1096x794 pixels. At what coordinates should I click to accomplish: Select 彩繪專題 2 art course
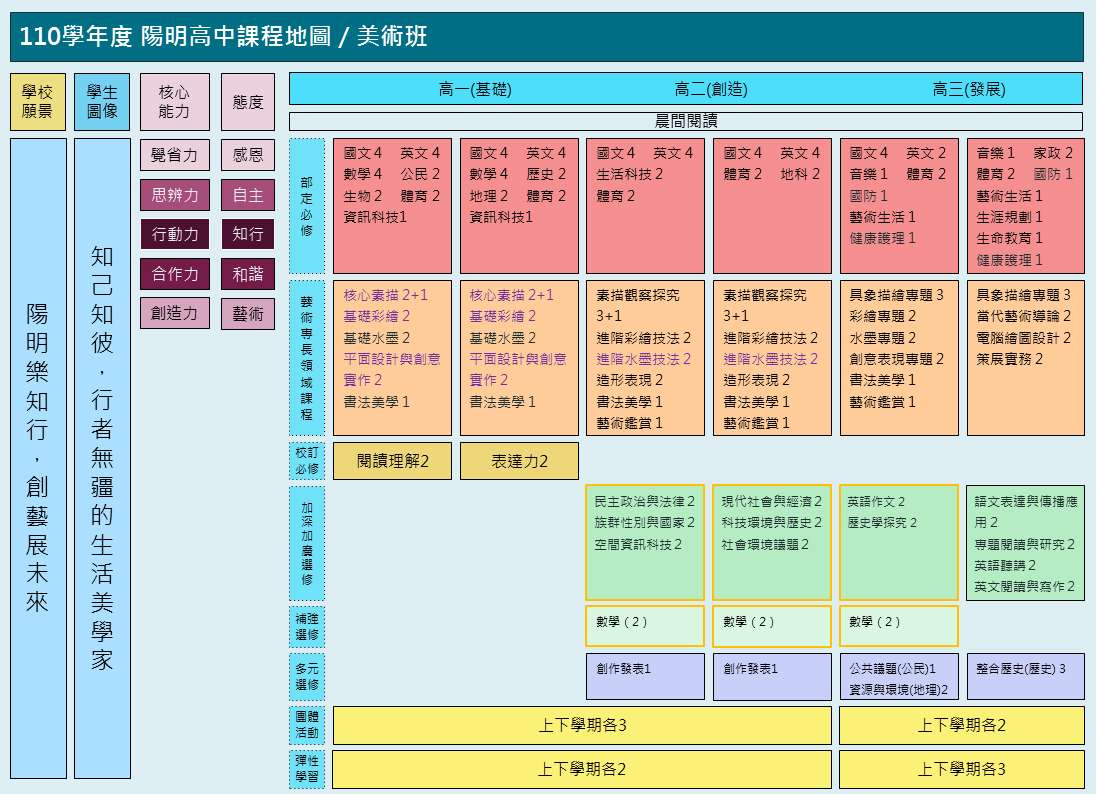pos(882,316)
